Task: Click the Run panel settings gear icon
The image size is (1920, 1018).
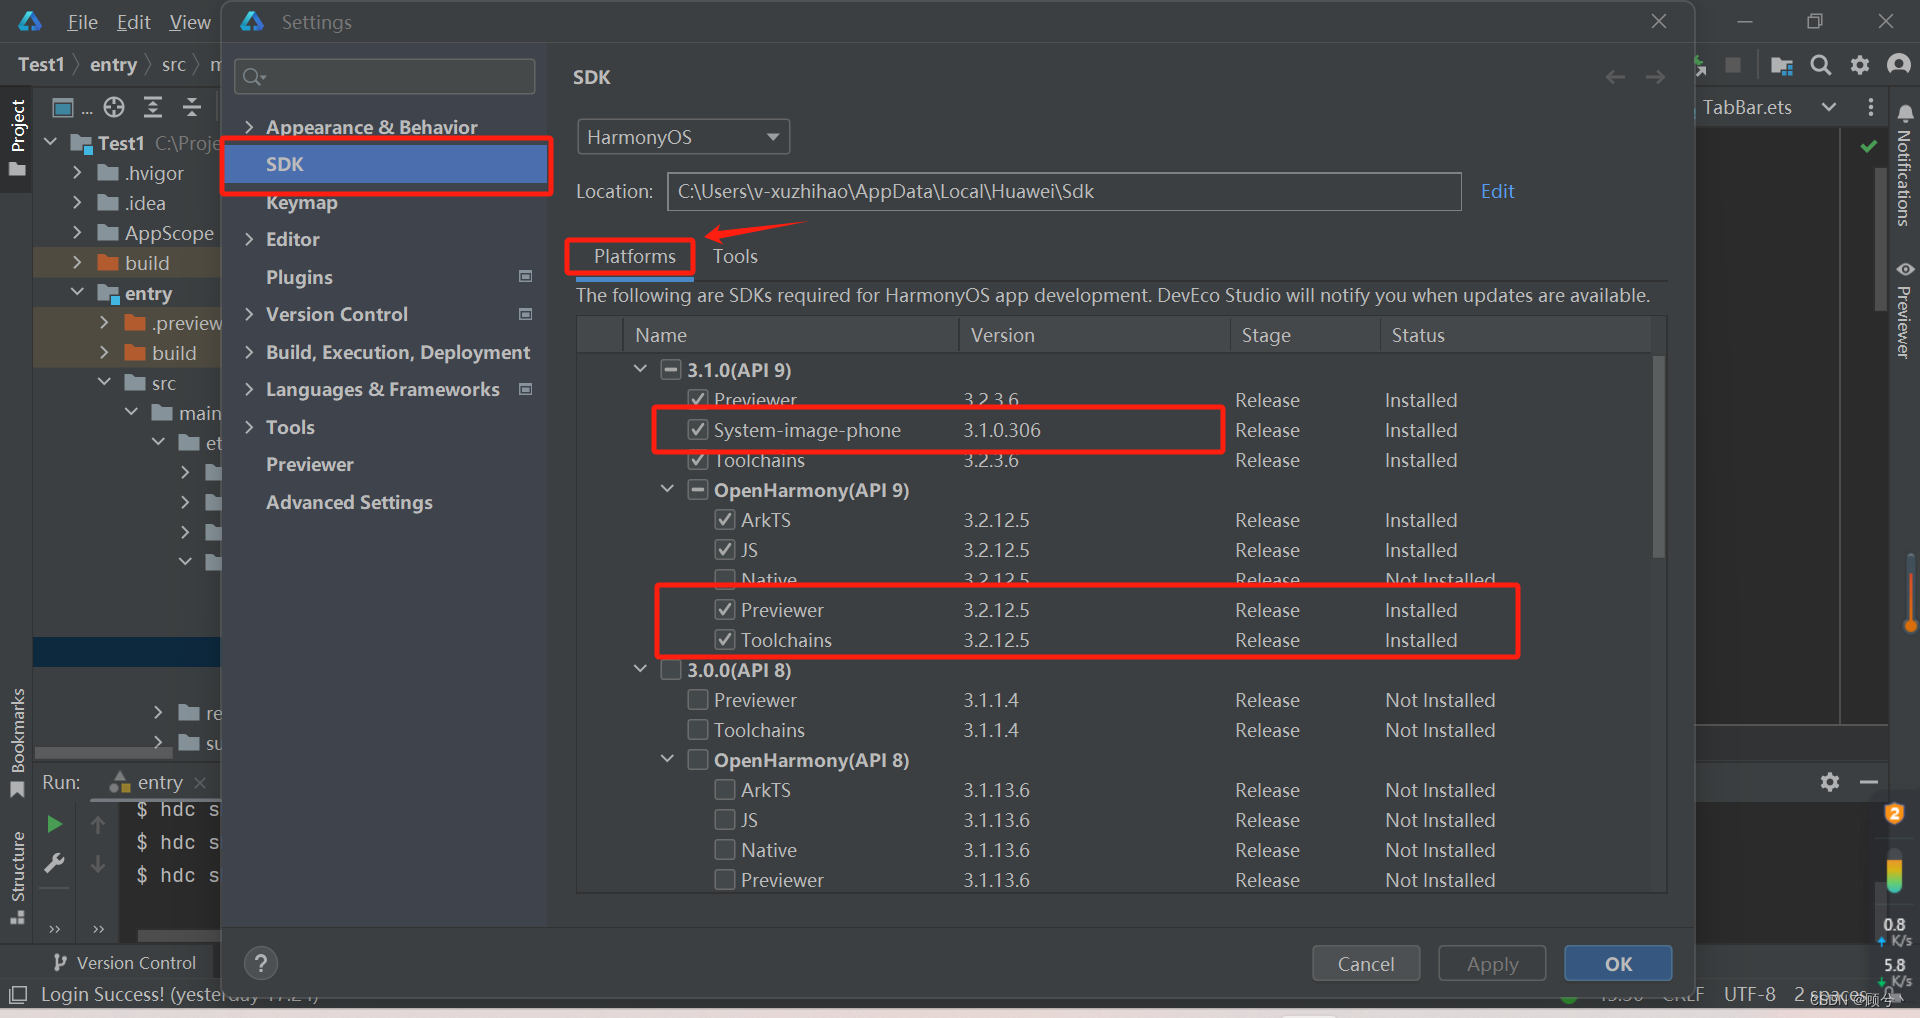Action: [1830, 782]
